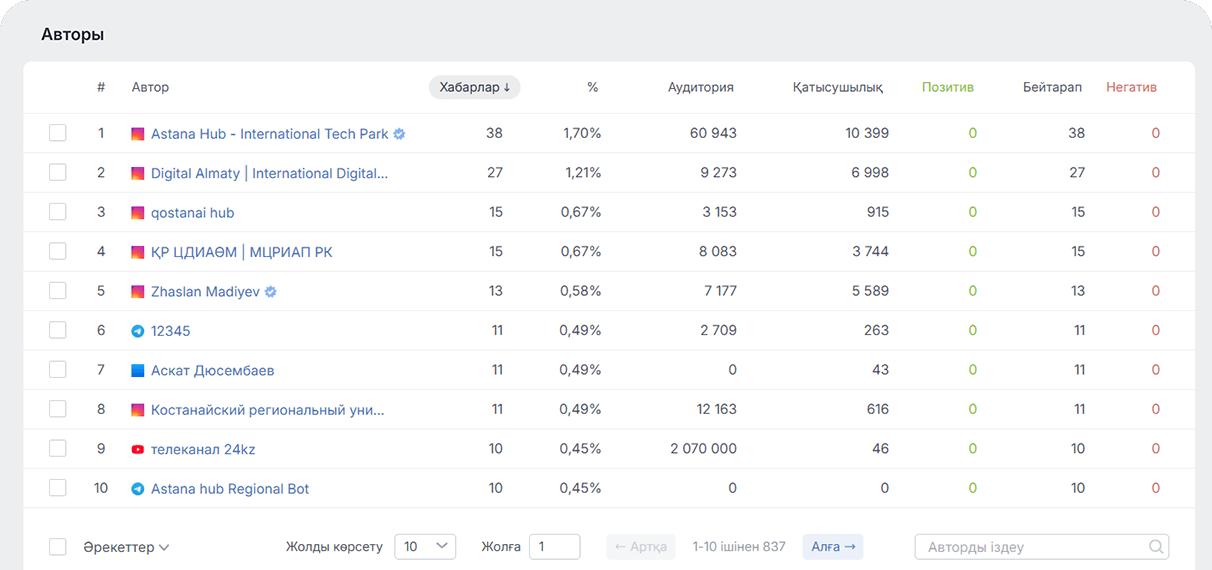
Task: Click percentage value 1,70%
Action: (x=582, y=133)
